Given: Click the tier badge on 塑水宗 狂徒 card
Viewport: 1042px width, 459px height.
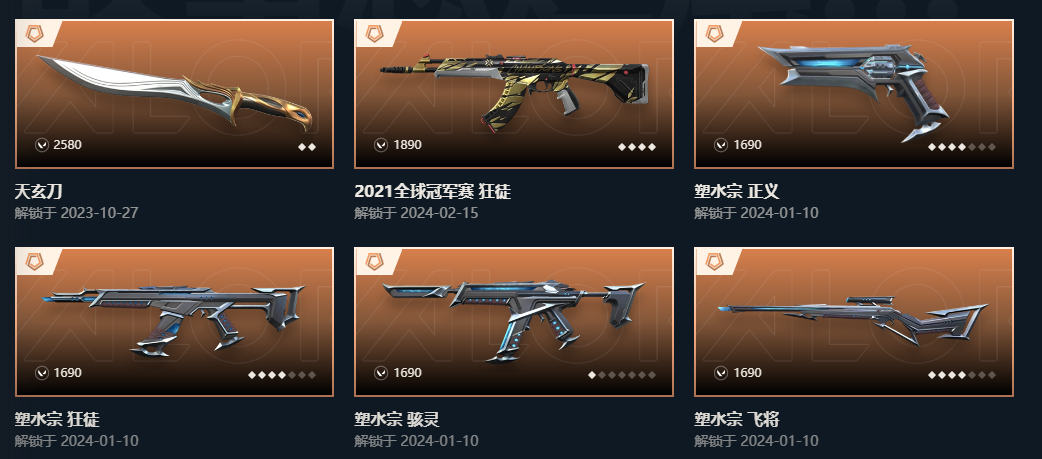Looking at the screenshot, I should 34,262.
